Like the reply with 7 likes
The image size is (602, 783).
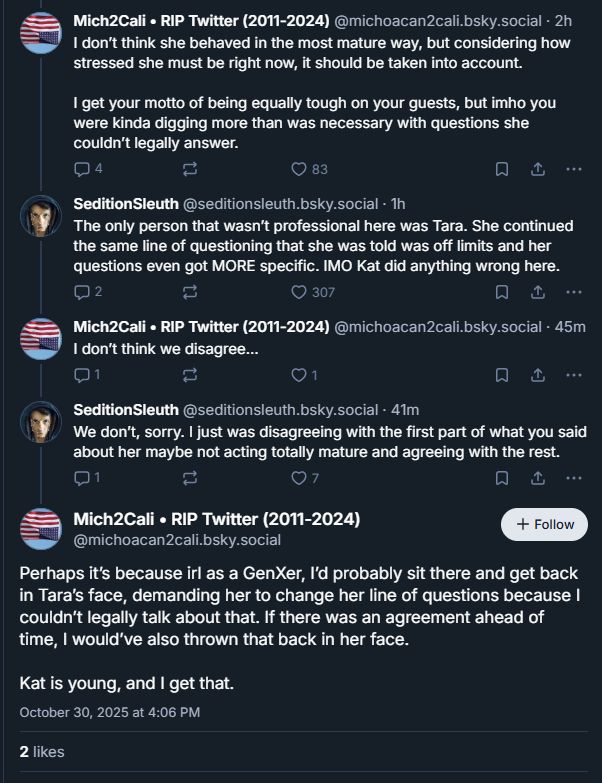click(299, 478)
